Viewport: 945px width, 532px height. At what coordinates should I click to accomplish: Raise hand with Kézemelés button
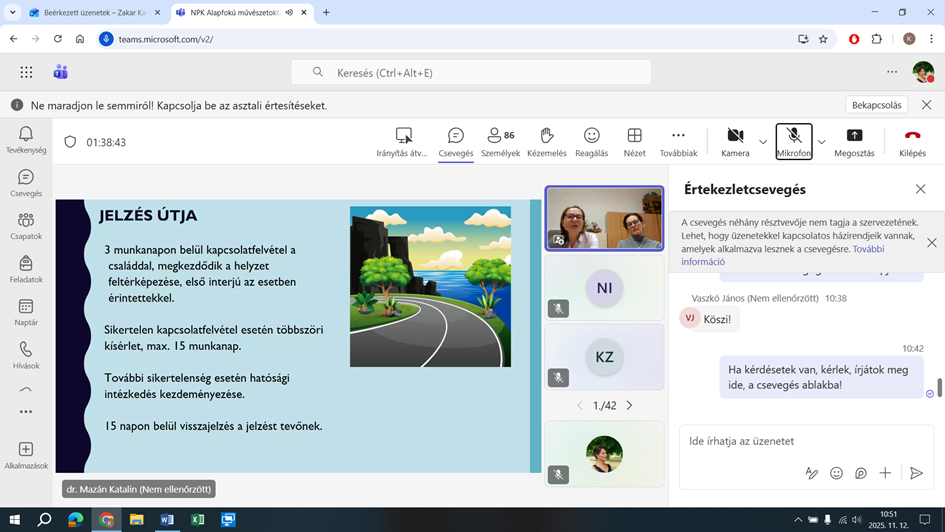pos(547,141)
